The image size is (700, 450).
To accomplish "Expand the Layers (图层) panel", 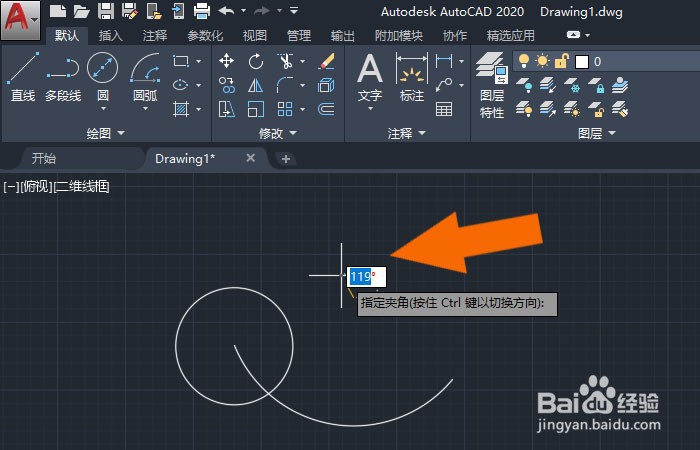I will pyautogui.click(x=597, y=133).
